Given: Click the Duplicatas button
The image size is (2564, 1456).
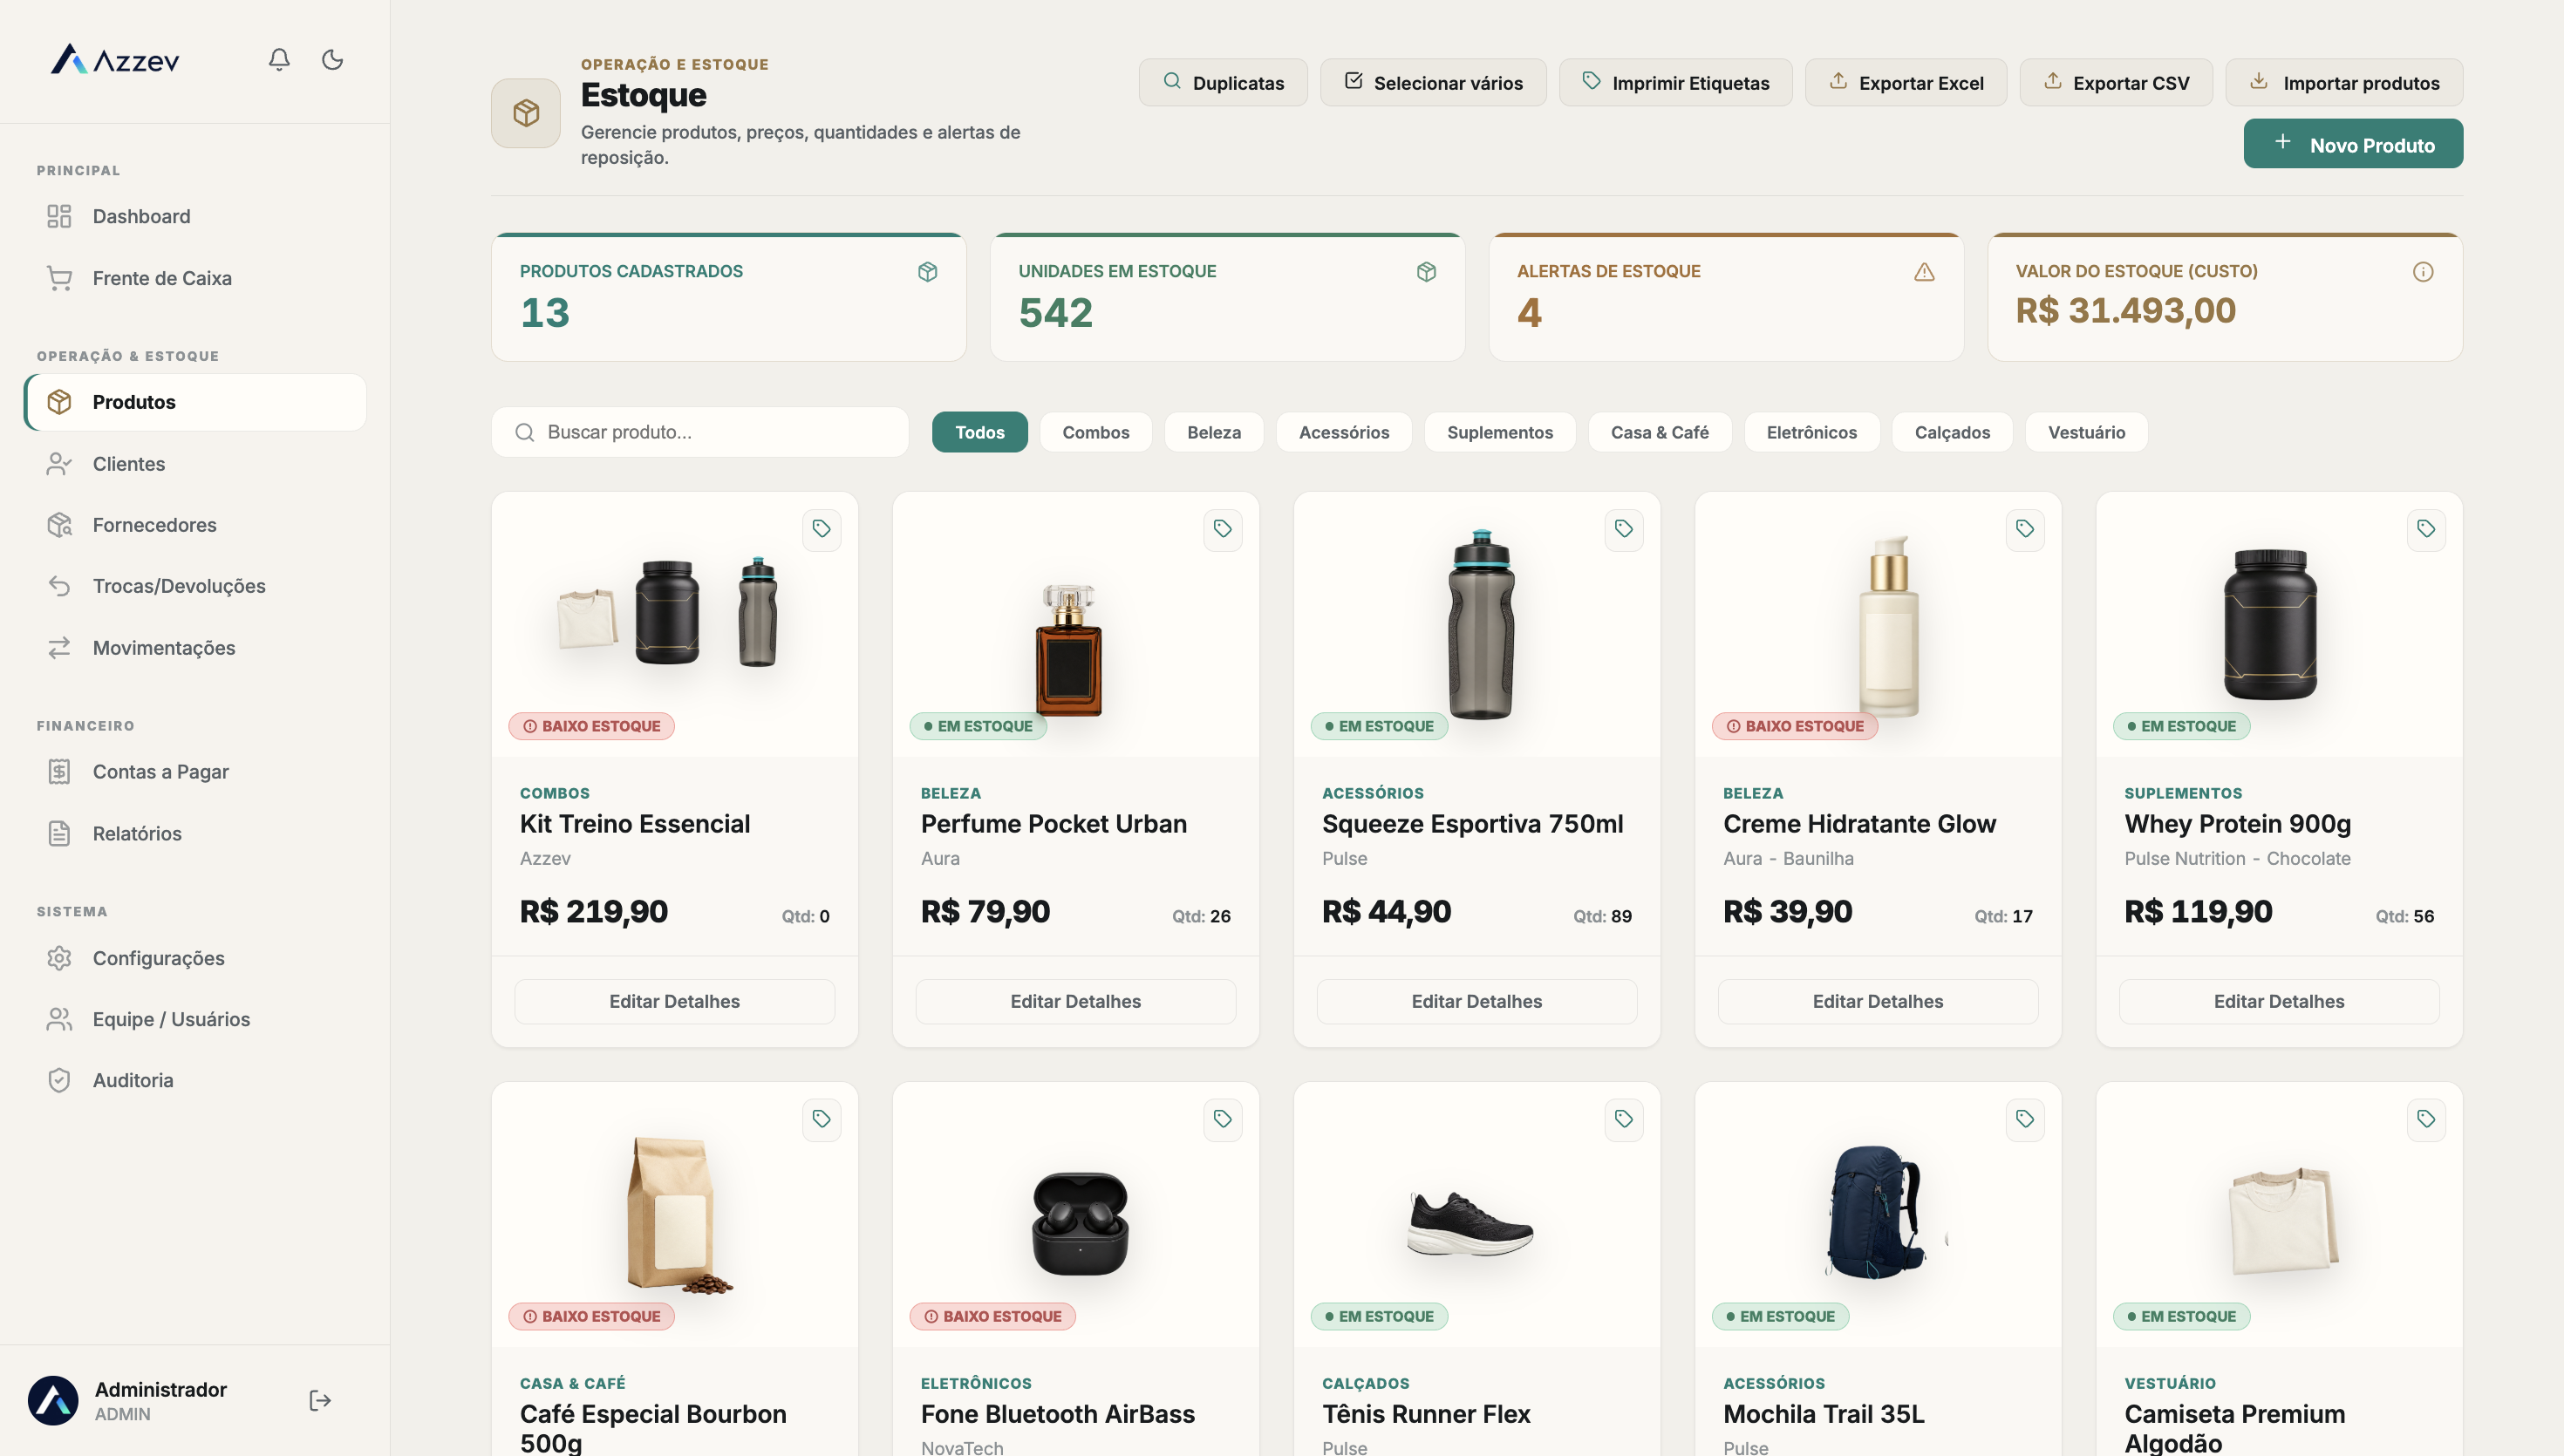Looking at the screenshot, I should click(1223, 83).
